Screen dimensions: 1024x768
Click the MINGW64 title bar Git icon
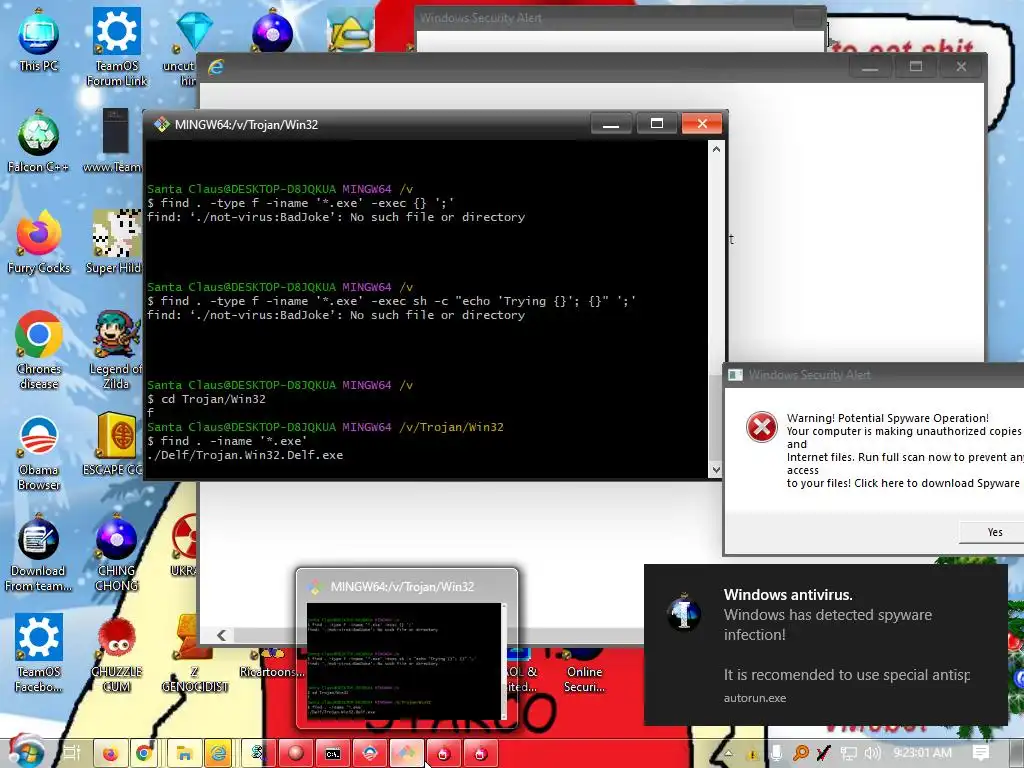tap(161, 124)
